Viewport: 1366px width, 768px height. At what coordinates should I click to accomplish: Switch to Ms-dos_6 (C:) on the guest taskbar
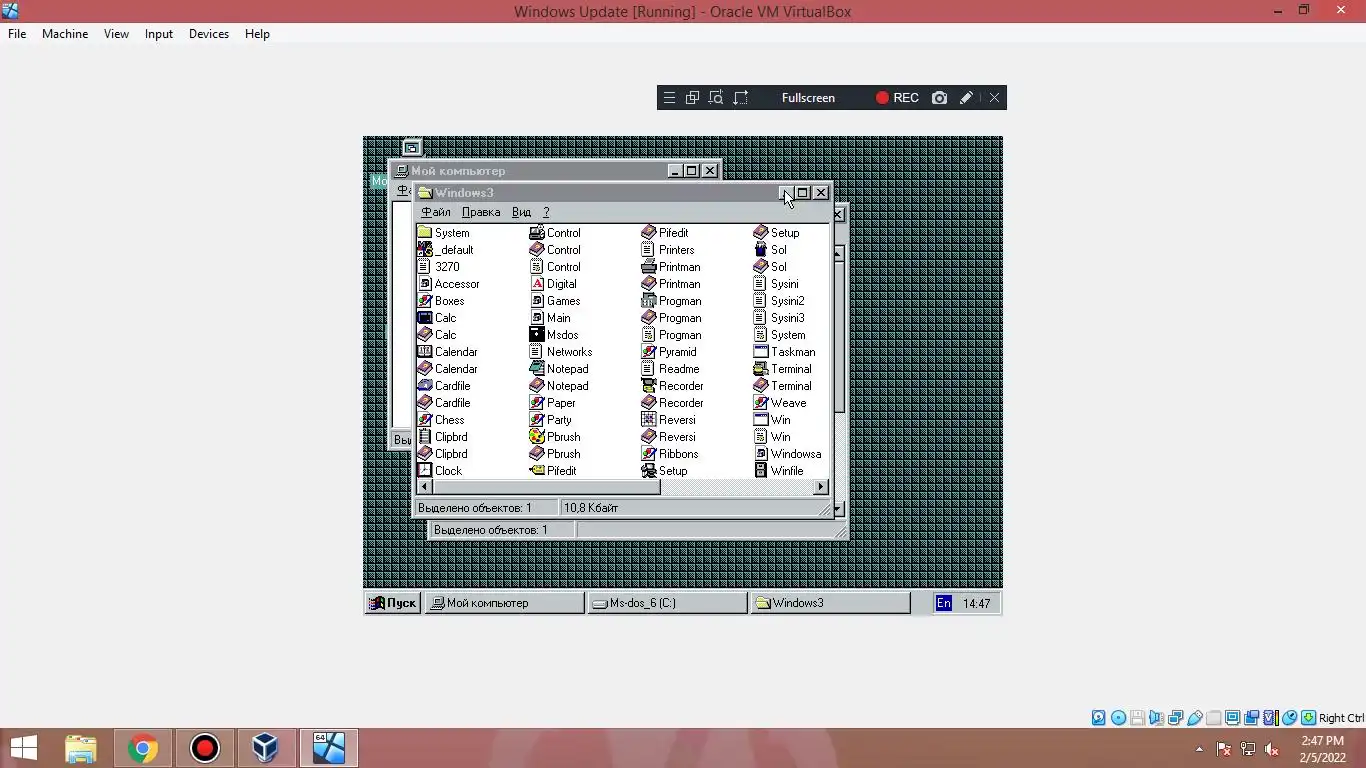click(668, 603)
